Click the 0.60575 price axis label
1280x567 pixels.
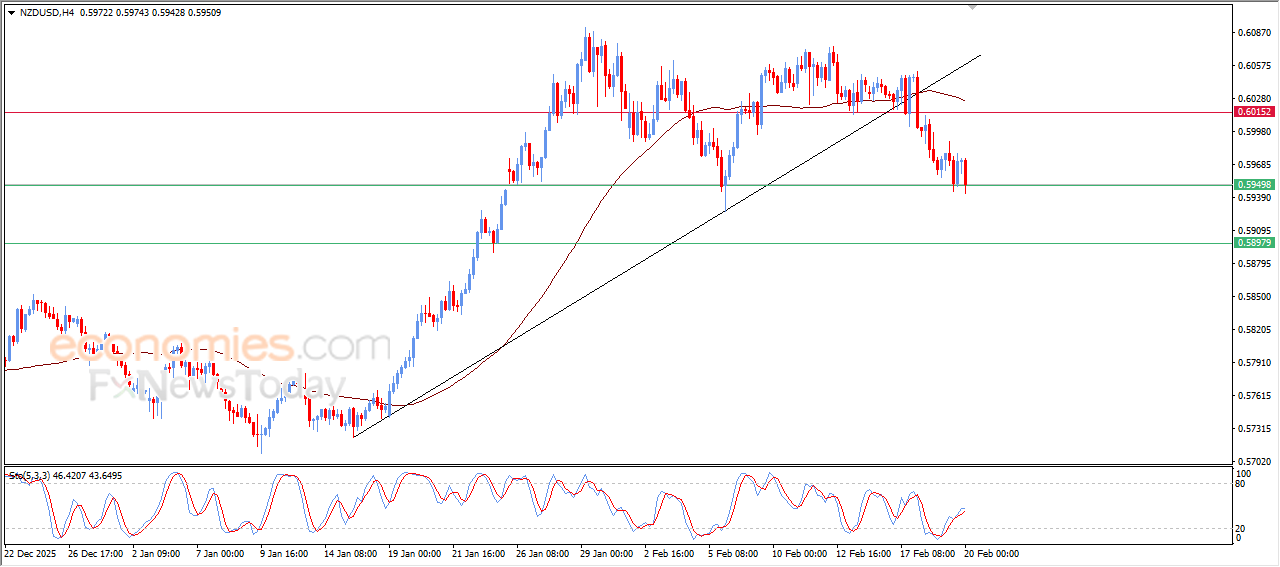pyautogui.click(x=1254, y=66)
